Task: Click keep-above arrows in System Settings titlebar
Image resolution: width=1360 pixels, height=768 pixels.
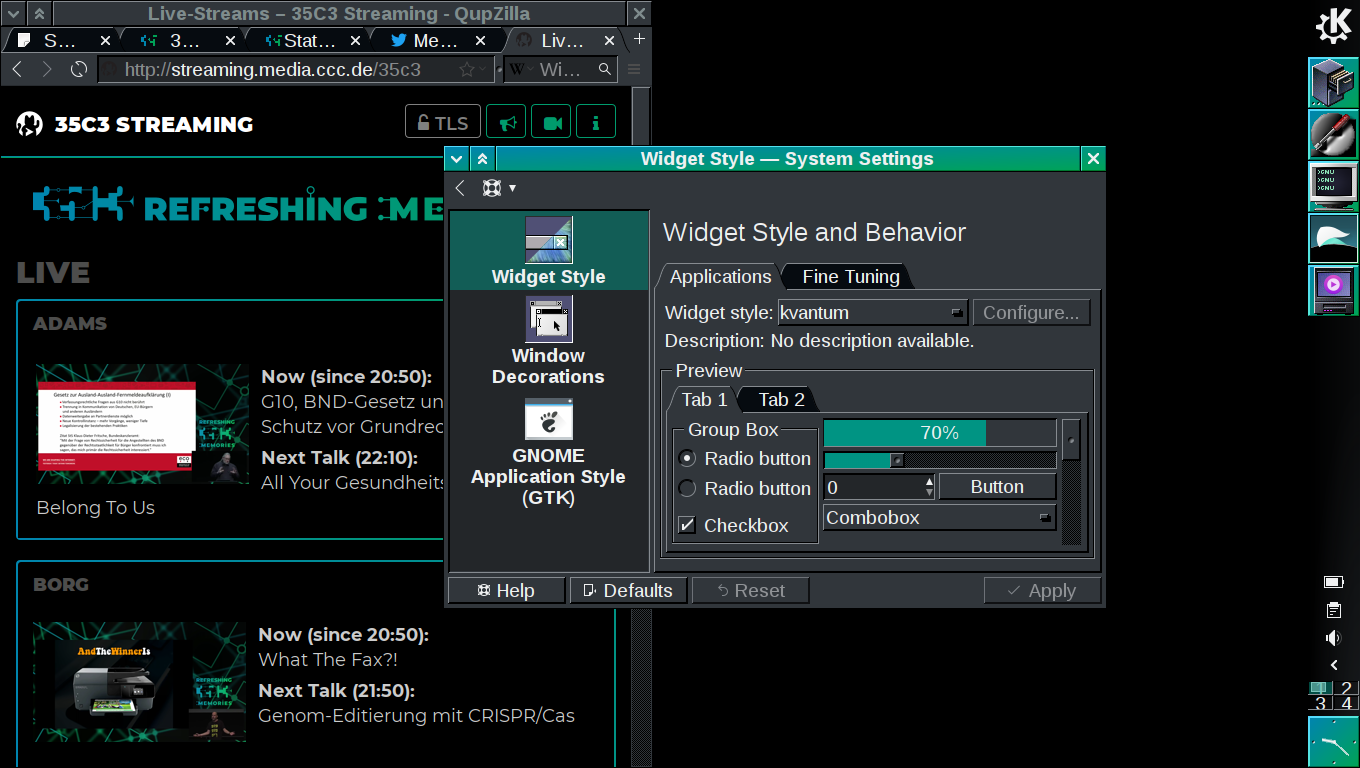Action: tap(482, 159)
